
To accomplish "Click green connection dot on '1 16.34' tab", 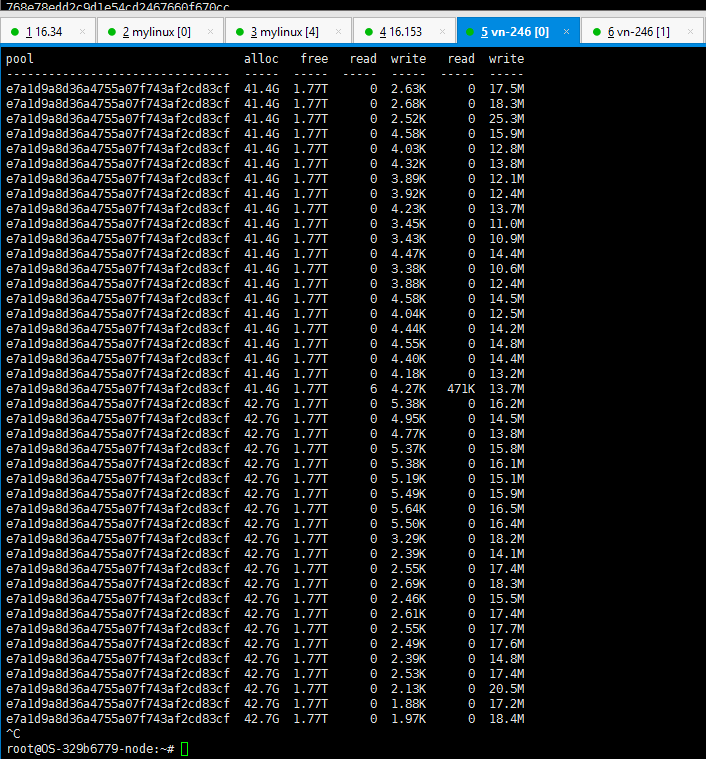I will pyautogui.click(x=15, y=32).
